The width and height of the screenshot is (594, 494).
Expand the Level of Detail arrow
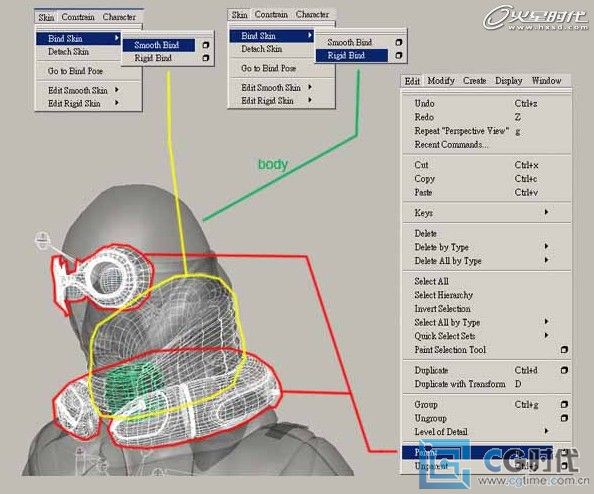coord(546,431)
